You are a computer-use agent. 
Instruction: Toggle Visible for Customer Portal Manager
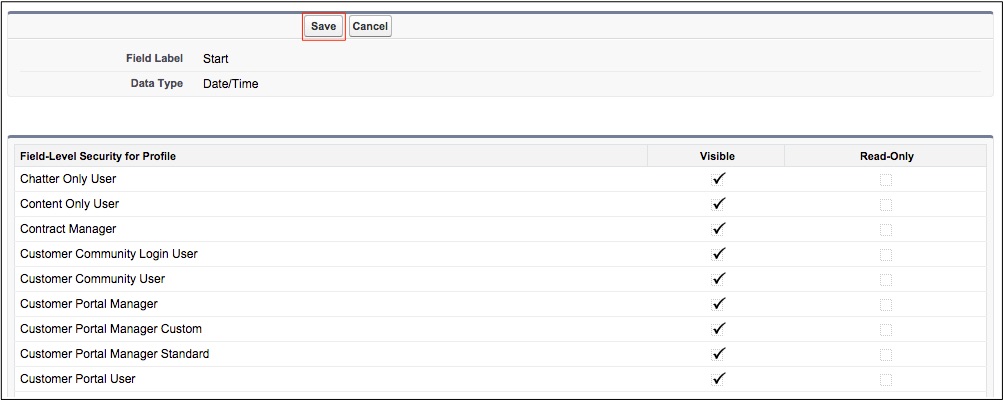(717, 304)
